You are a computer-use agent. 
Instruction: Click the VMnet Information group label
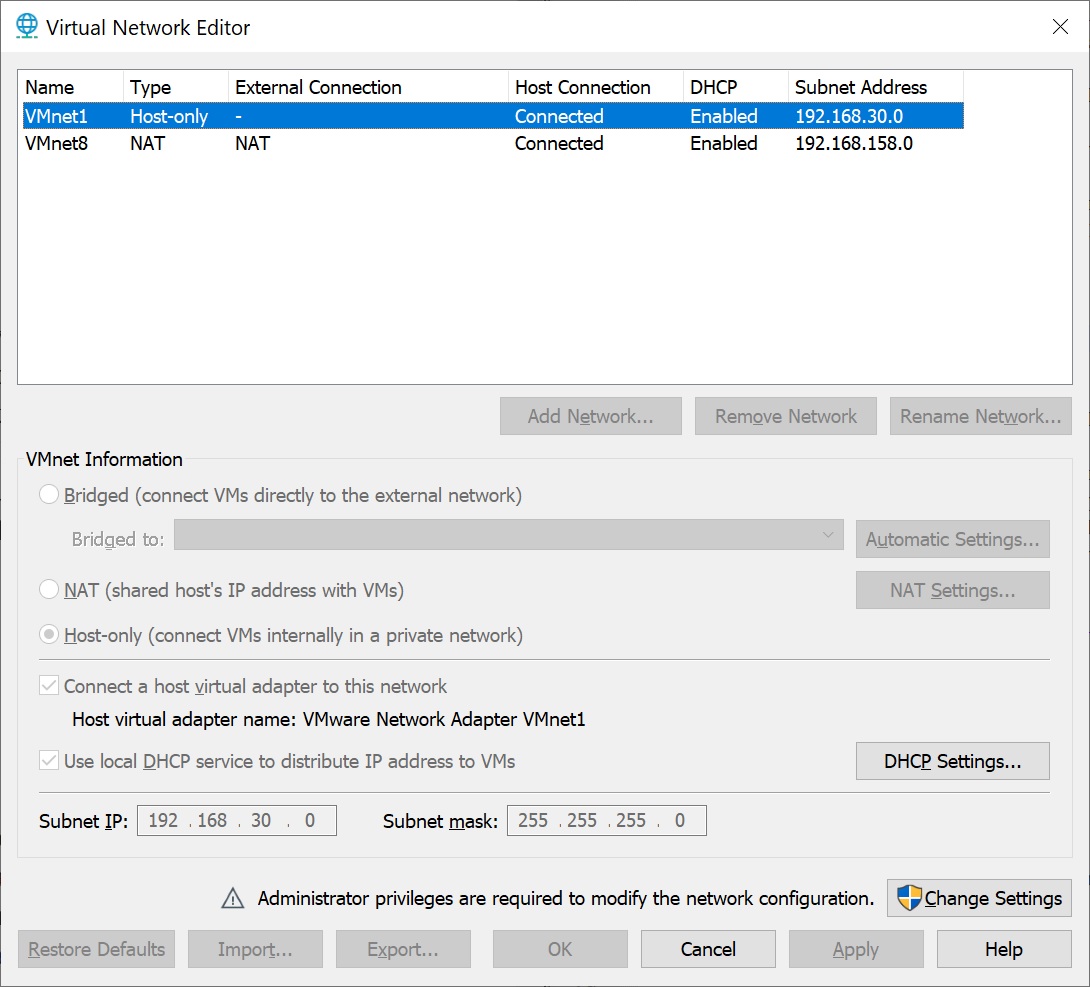104,459
